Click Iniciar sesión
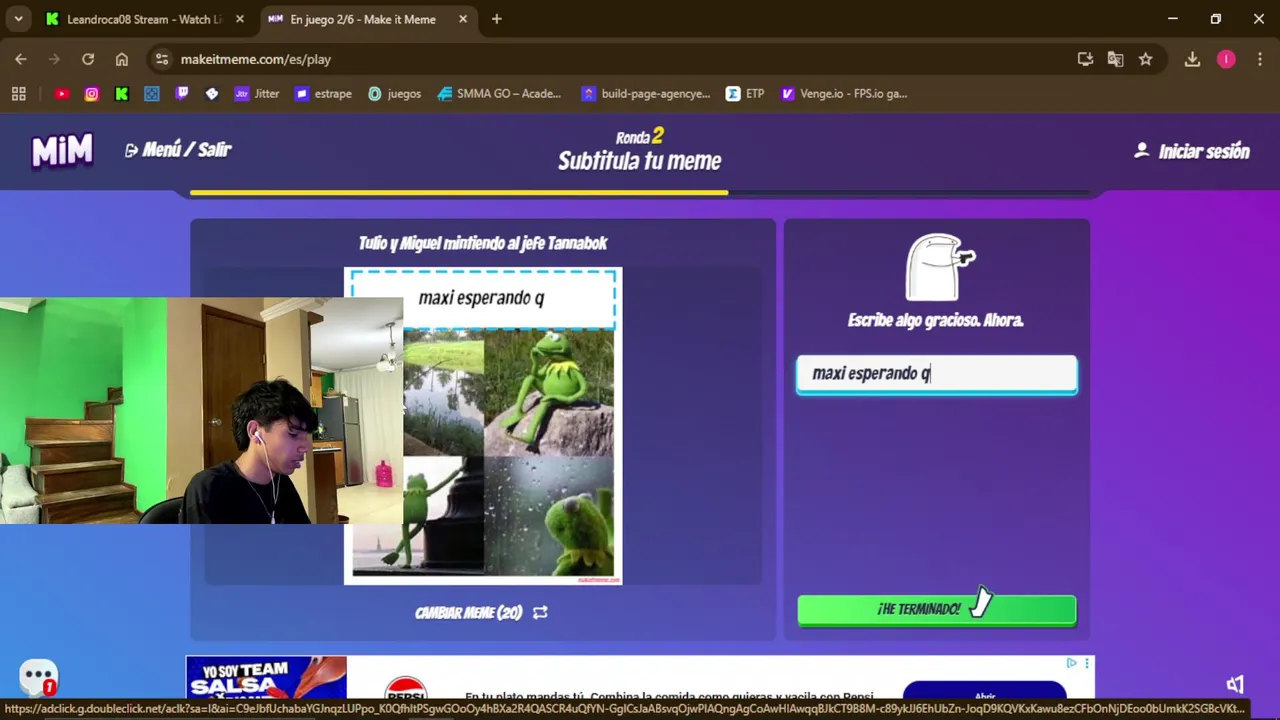Screen dimensions: 1280x720 (x=1192, y=151)
